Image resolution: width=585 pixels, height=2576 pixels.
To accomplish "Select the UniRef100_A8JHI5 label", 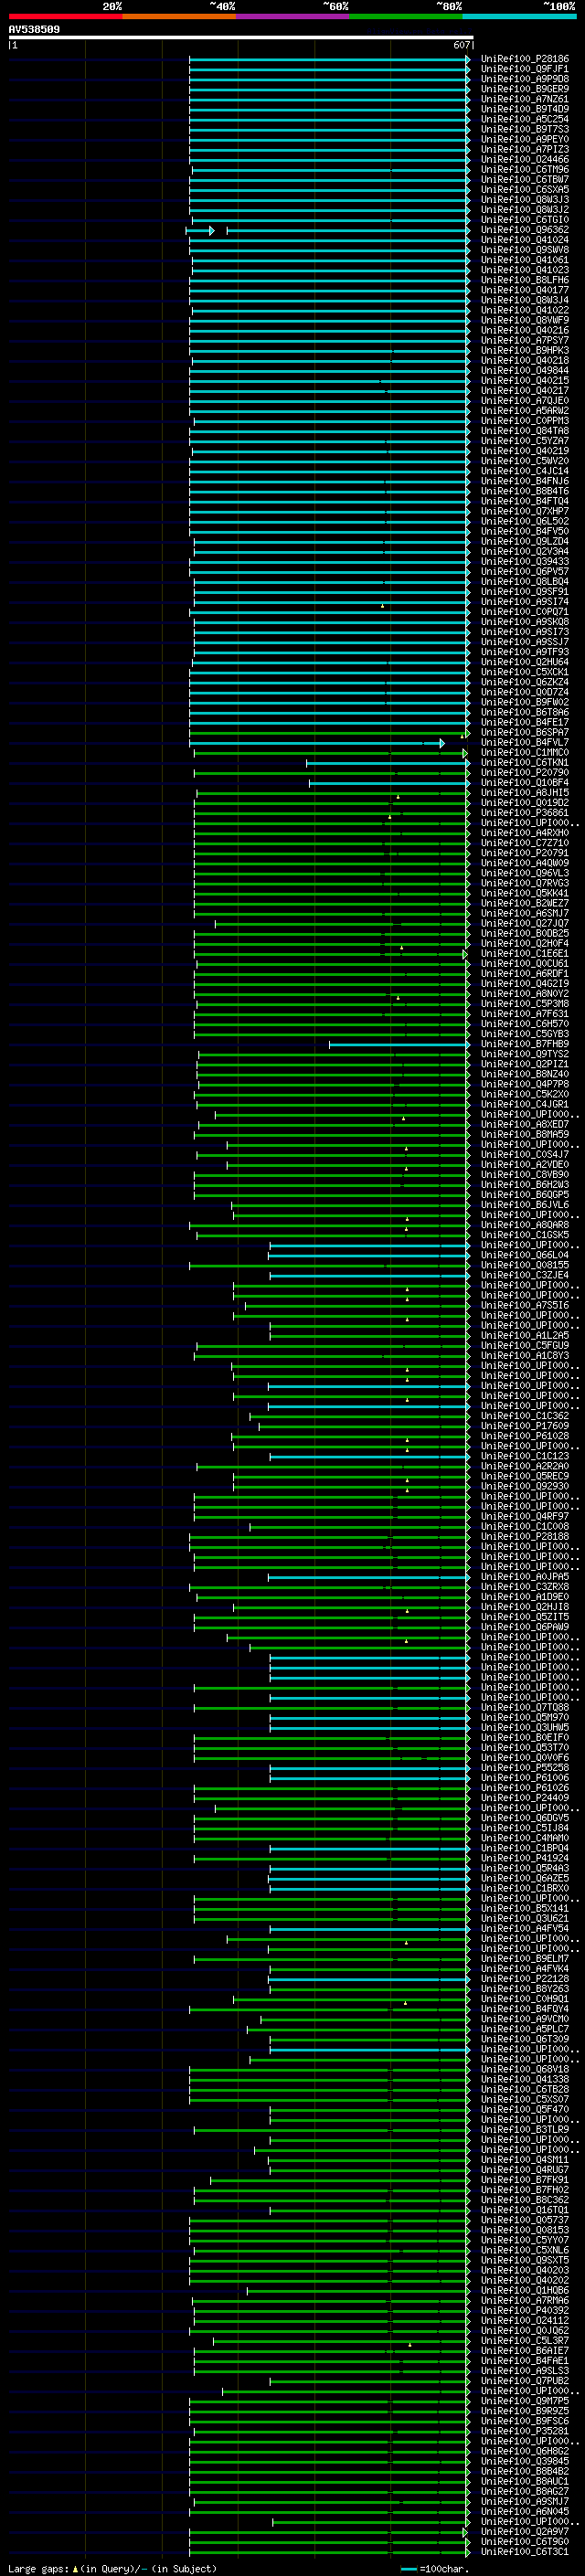I will point(525,793).
